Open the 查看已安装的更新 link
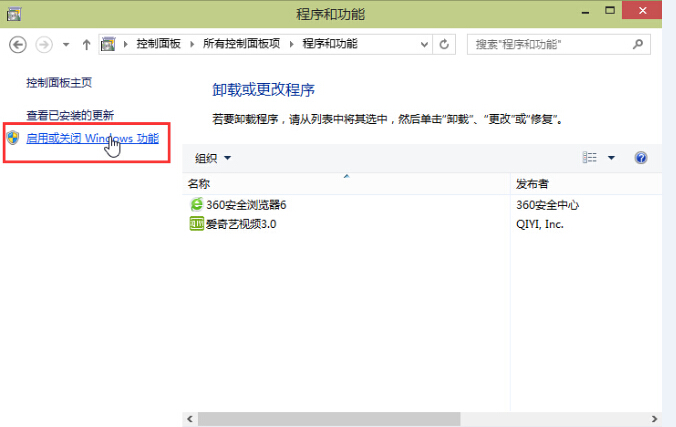Screen dimensions: 676x427 (70, 116)
